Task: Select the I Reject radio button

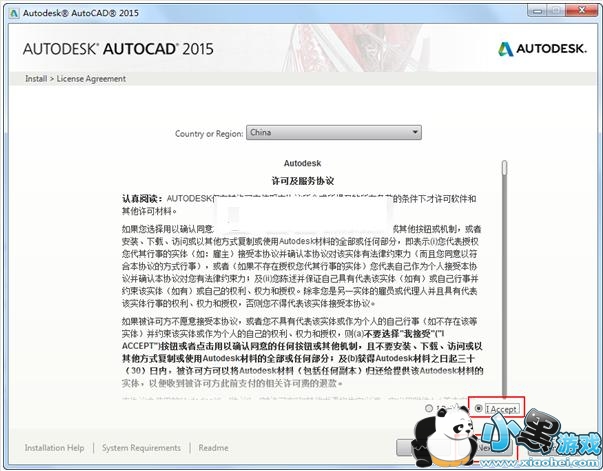Action: tap(429, 408)
